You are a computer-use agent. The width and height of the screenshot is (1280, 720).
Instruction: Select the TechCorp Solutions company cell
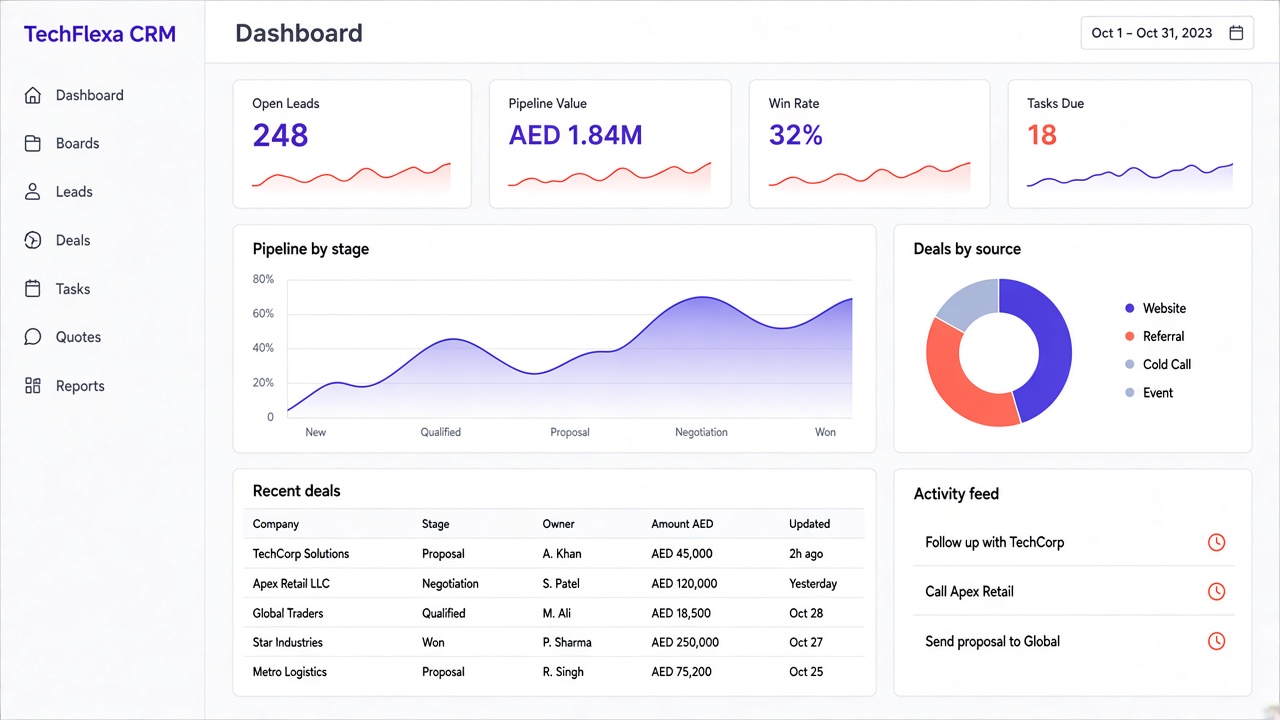coord(301,553)
